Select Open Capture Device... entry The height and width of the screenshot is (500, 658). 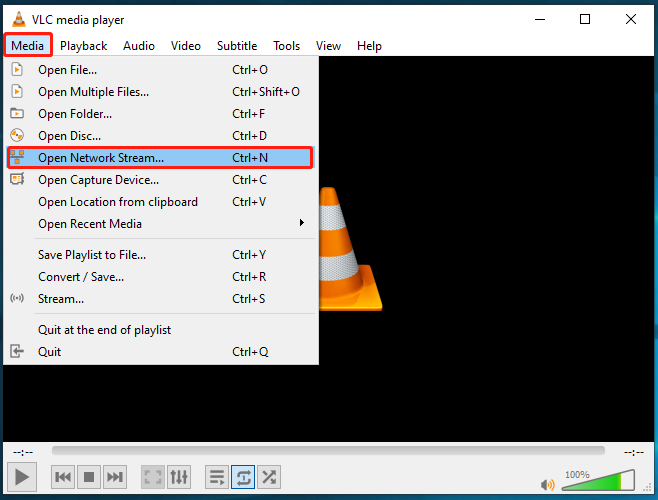tap(161, 180)
